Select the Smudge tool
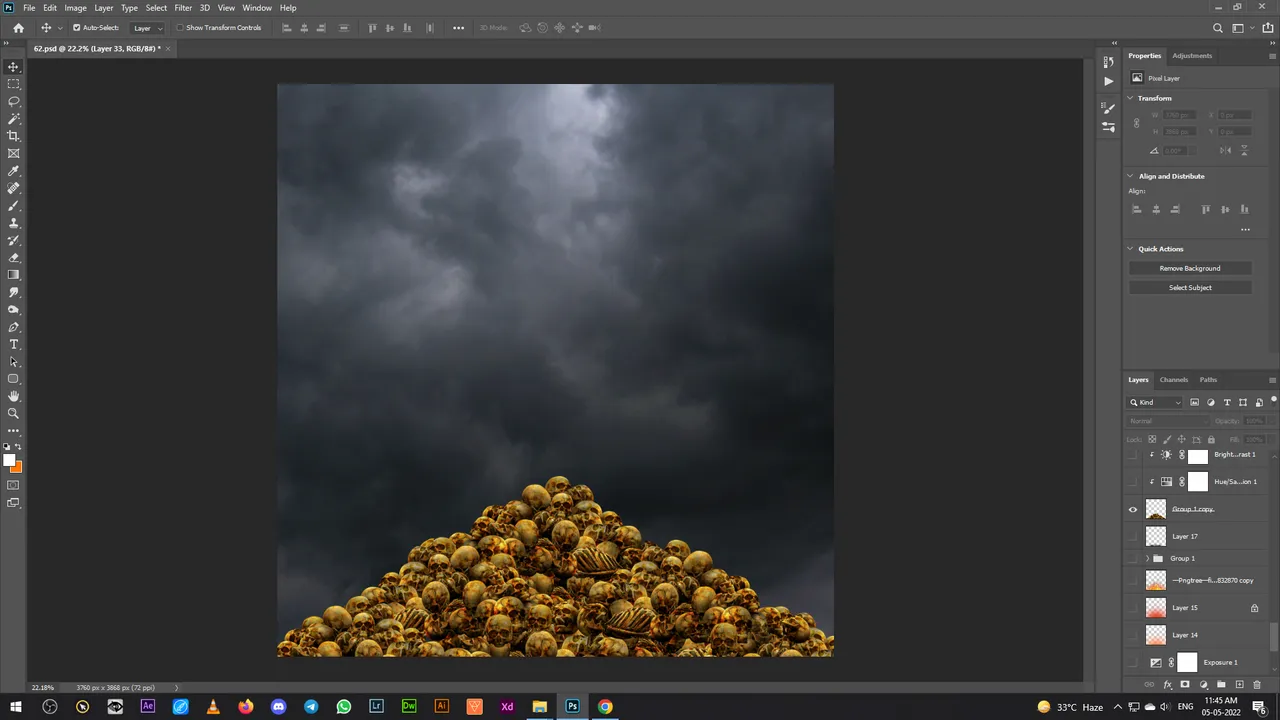Image resolution: width=1280 pixels, height=720 pixels. 14,292
